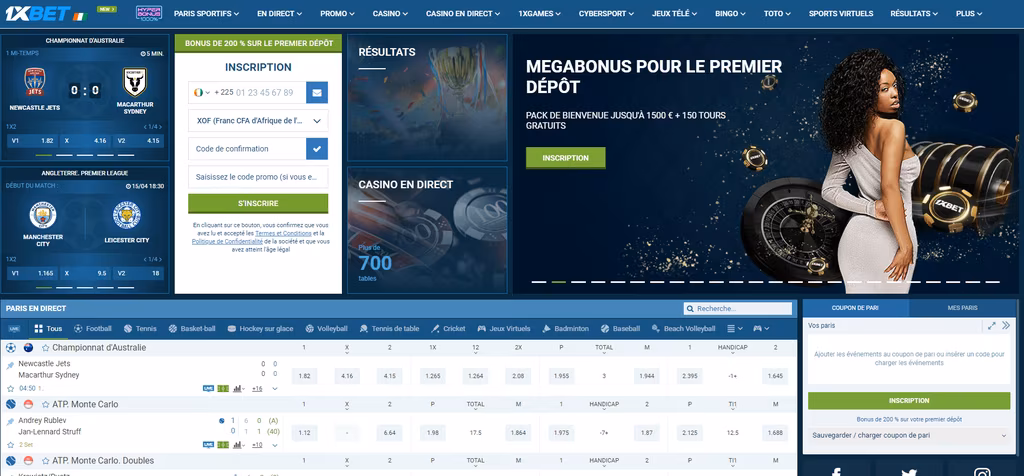Open the CASINO menu
Viewport: 1024px width, 476px height.
391,13
